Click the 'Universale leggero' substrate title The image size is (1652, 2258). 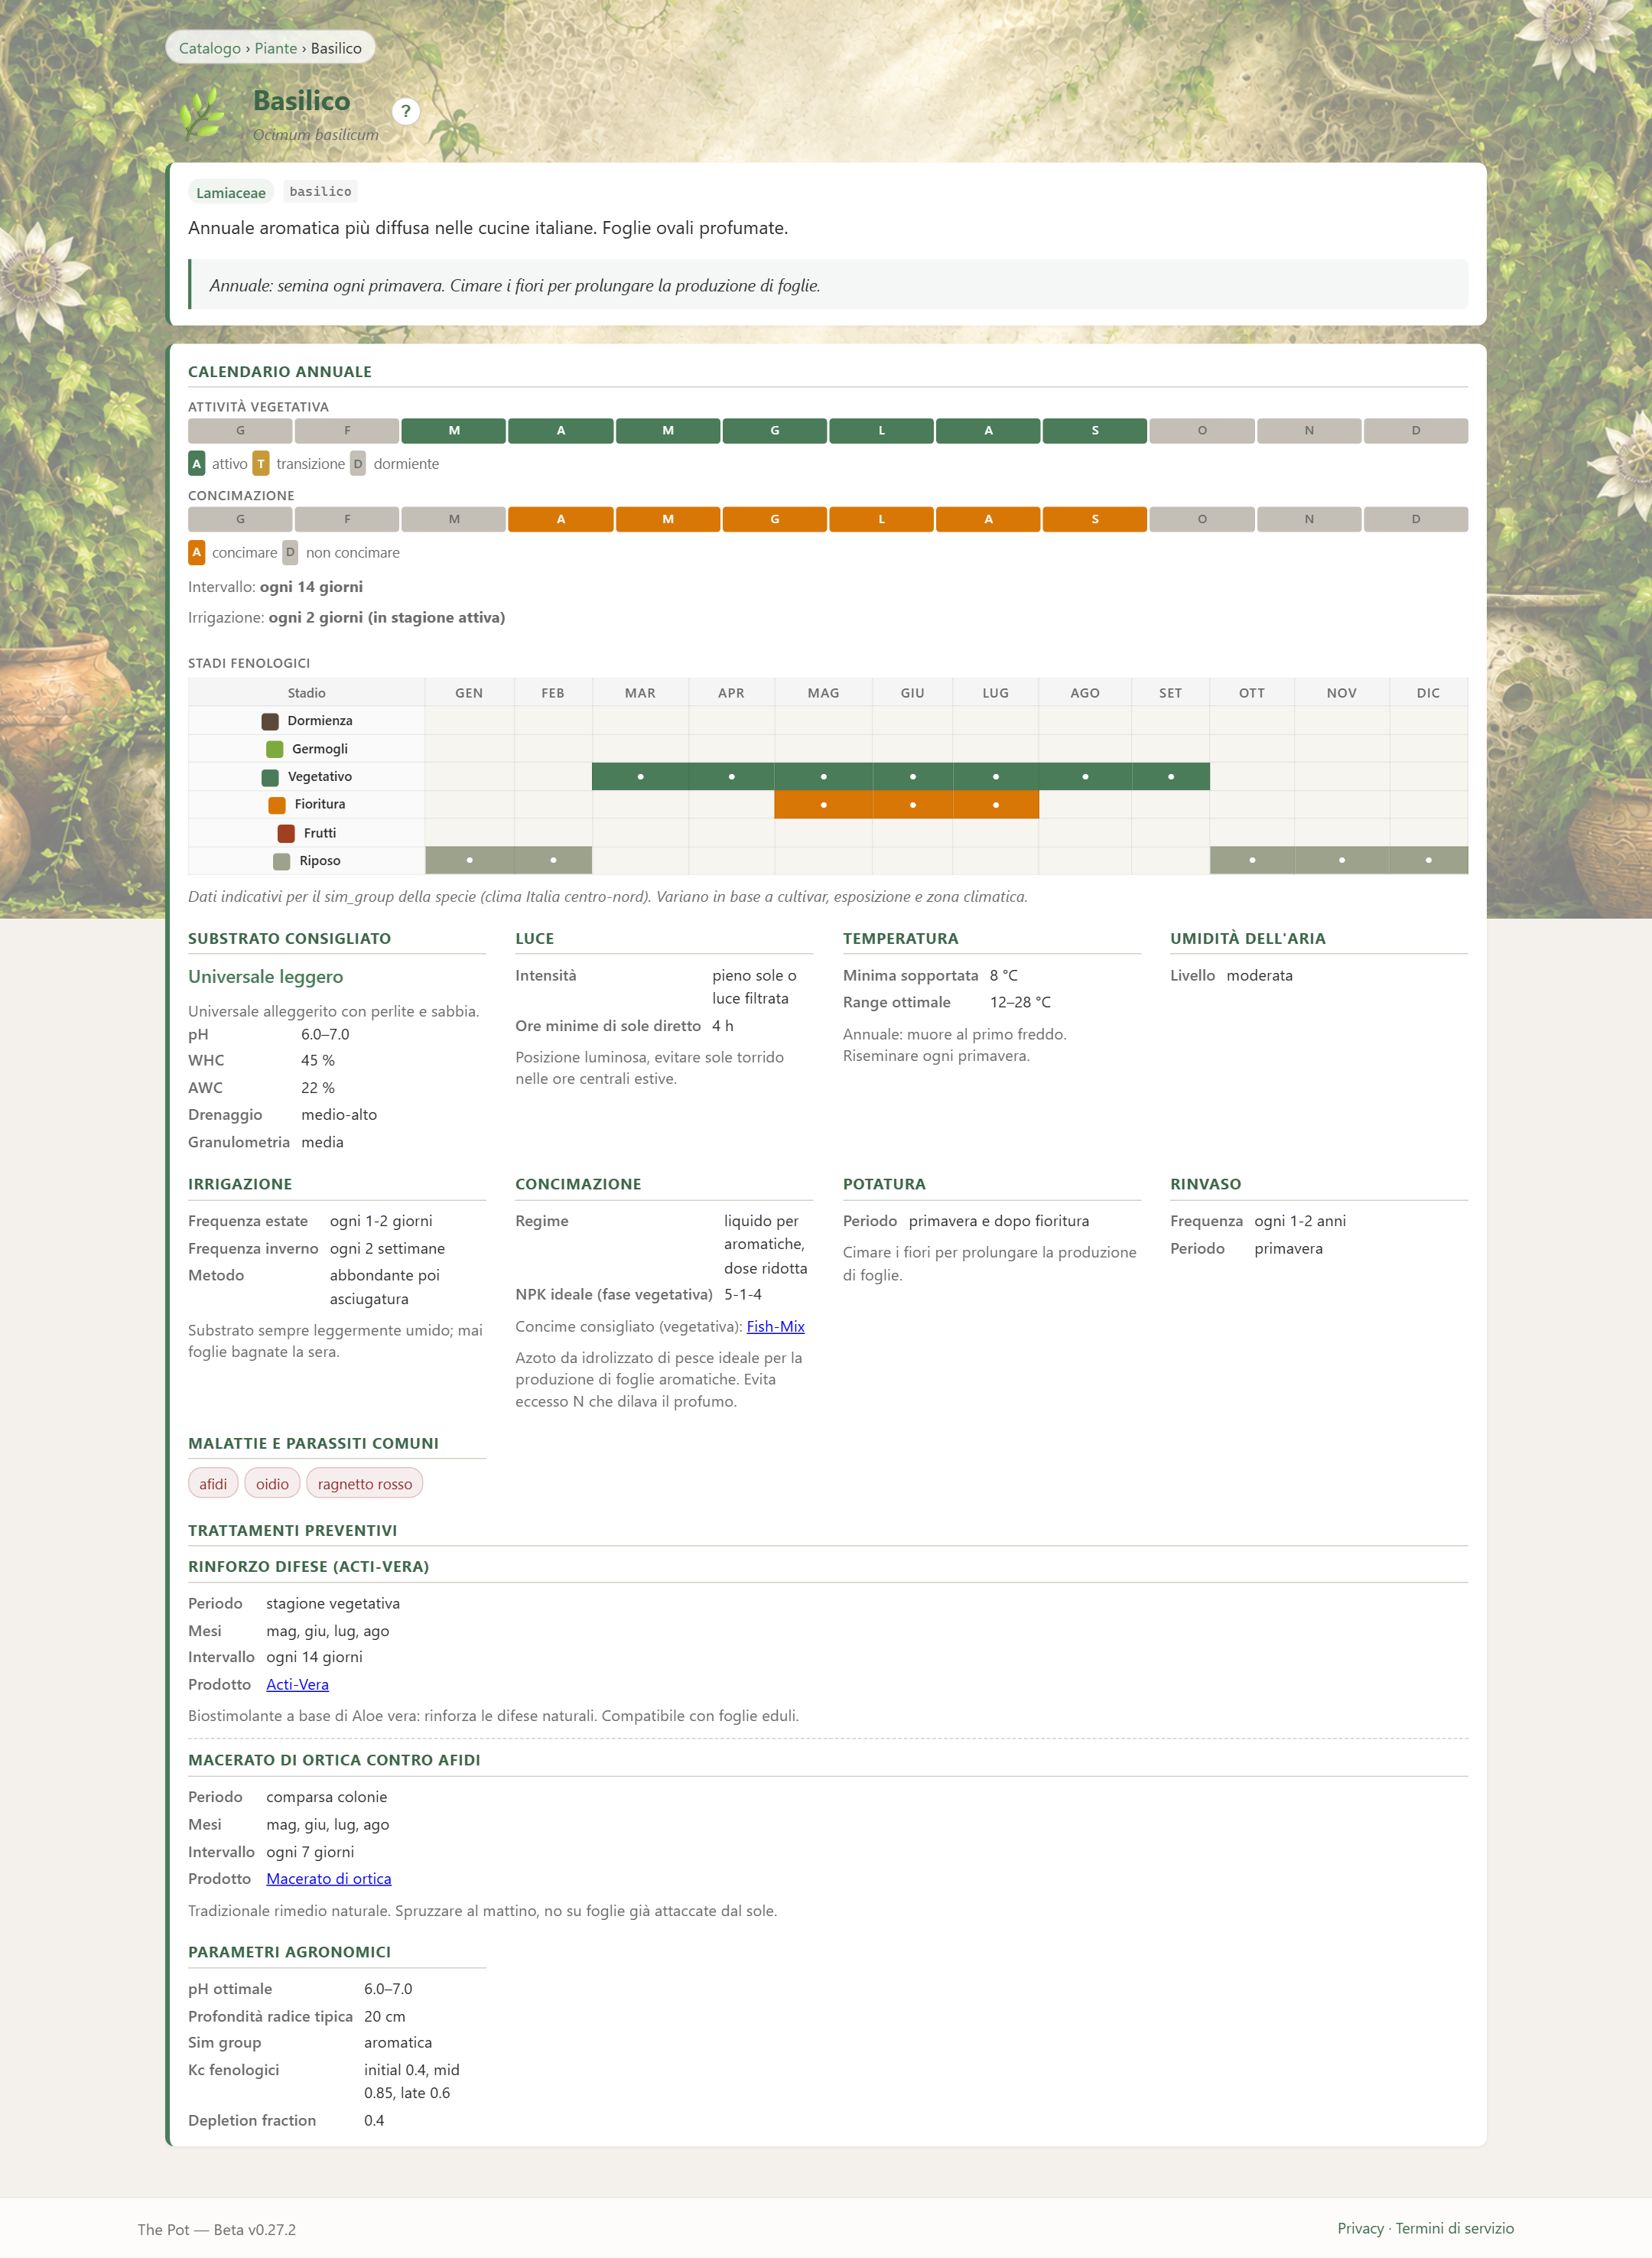click(x=265, y=976)
